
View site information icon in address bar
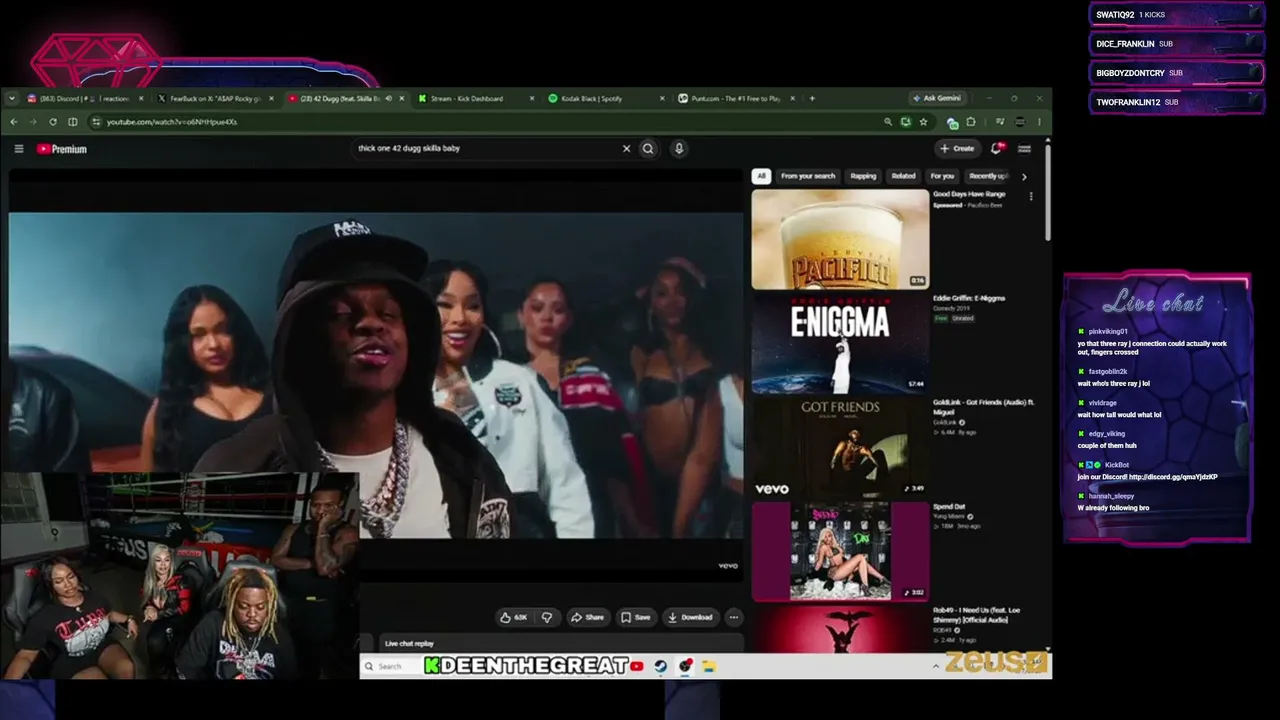(x=96, y=122)
